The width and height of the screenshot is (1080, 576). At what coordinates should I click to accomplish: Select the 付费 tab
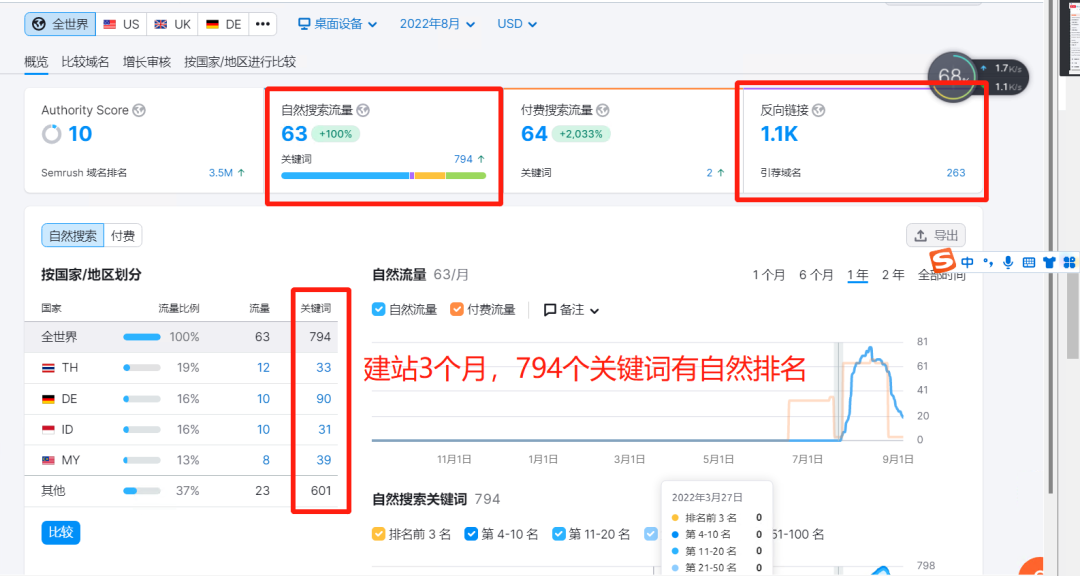click(123, 235)
